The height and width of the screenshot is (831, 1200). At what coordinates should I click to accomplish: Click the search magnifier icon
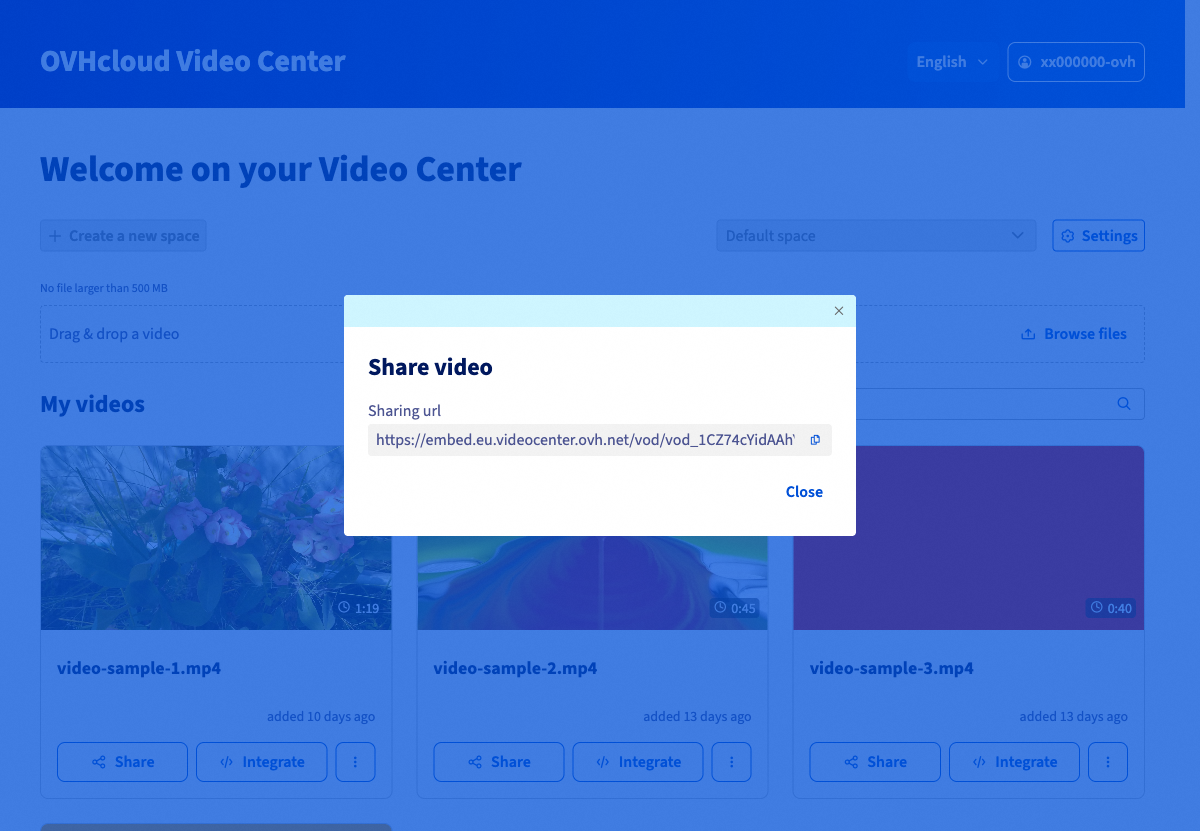click(1123, 403)
